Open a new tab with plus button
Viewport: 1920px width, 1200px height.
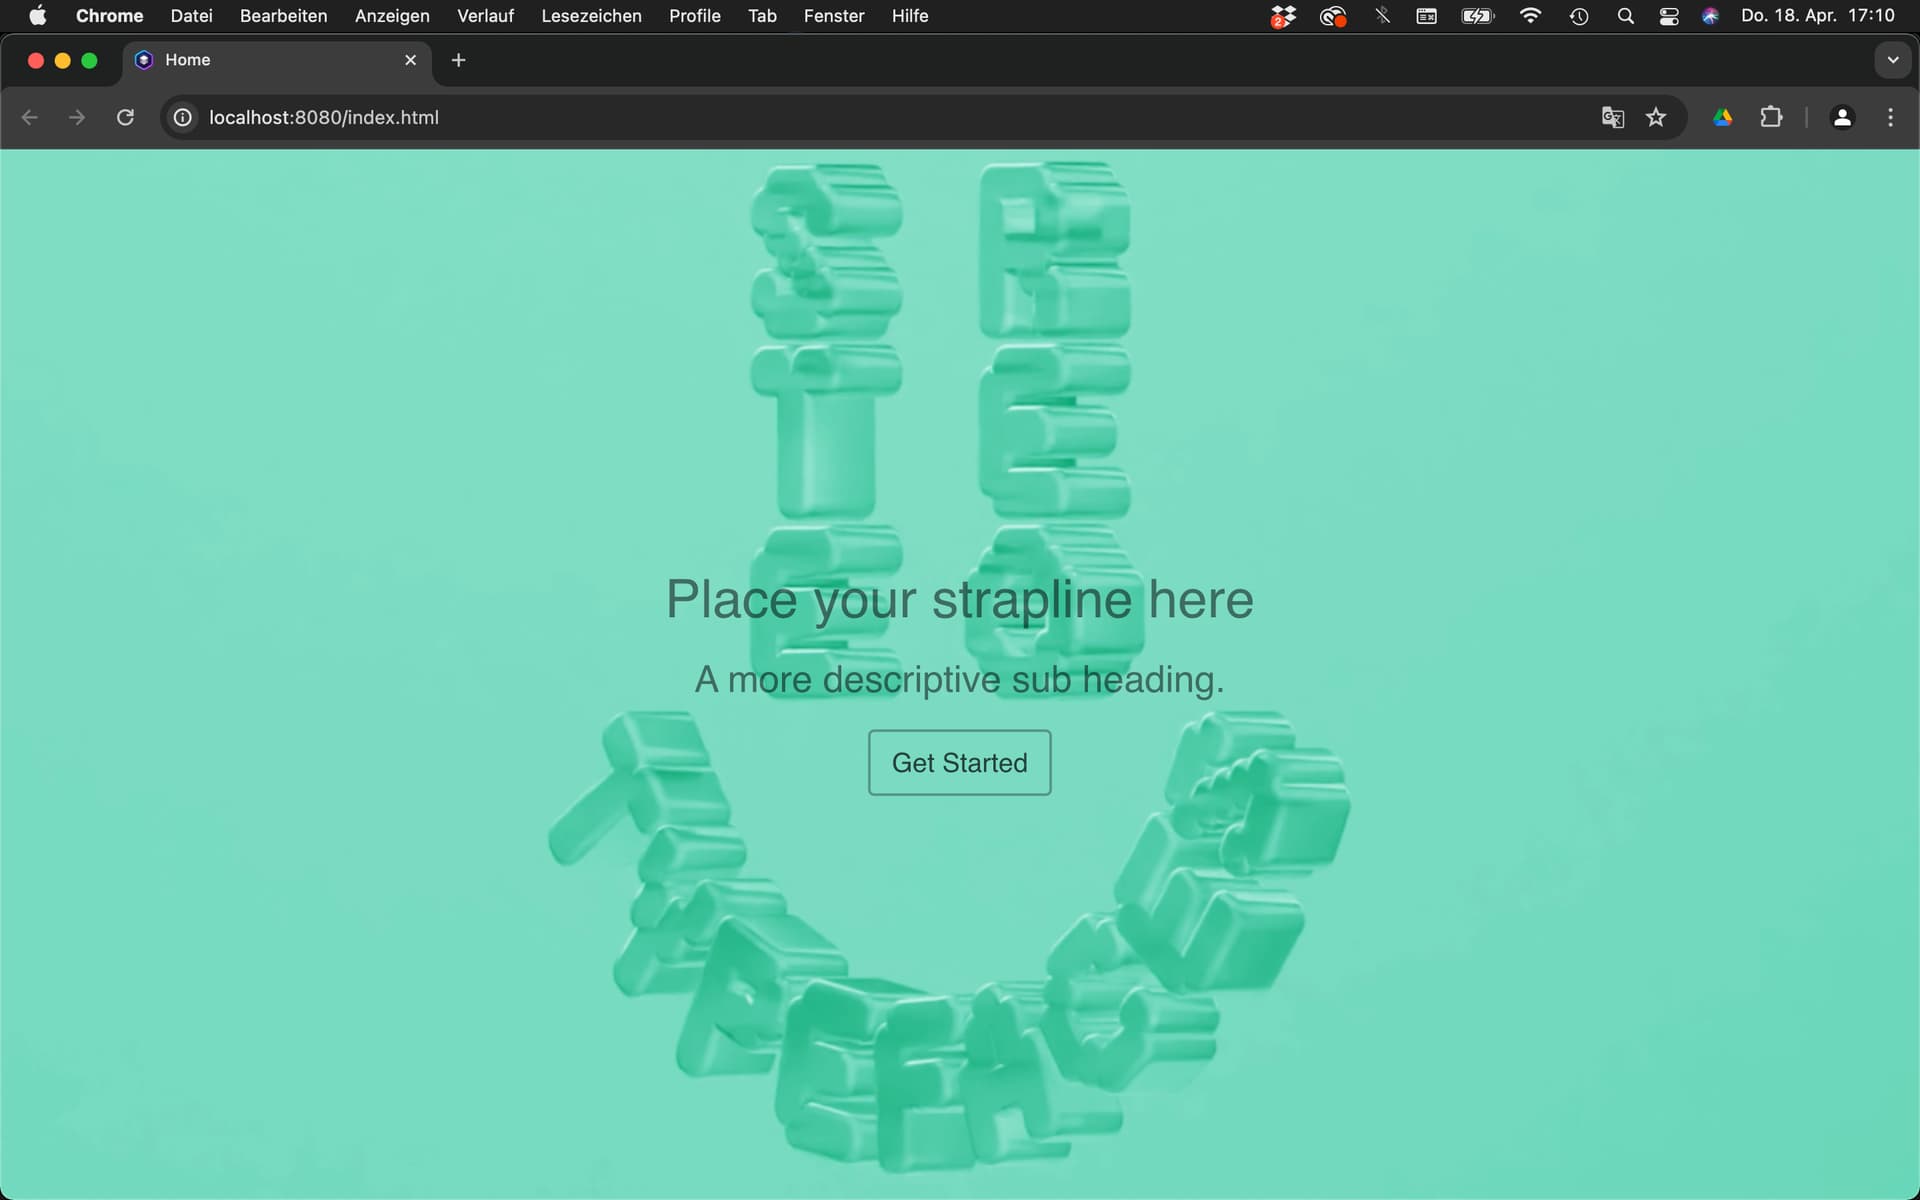tap(459, 60)
